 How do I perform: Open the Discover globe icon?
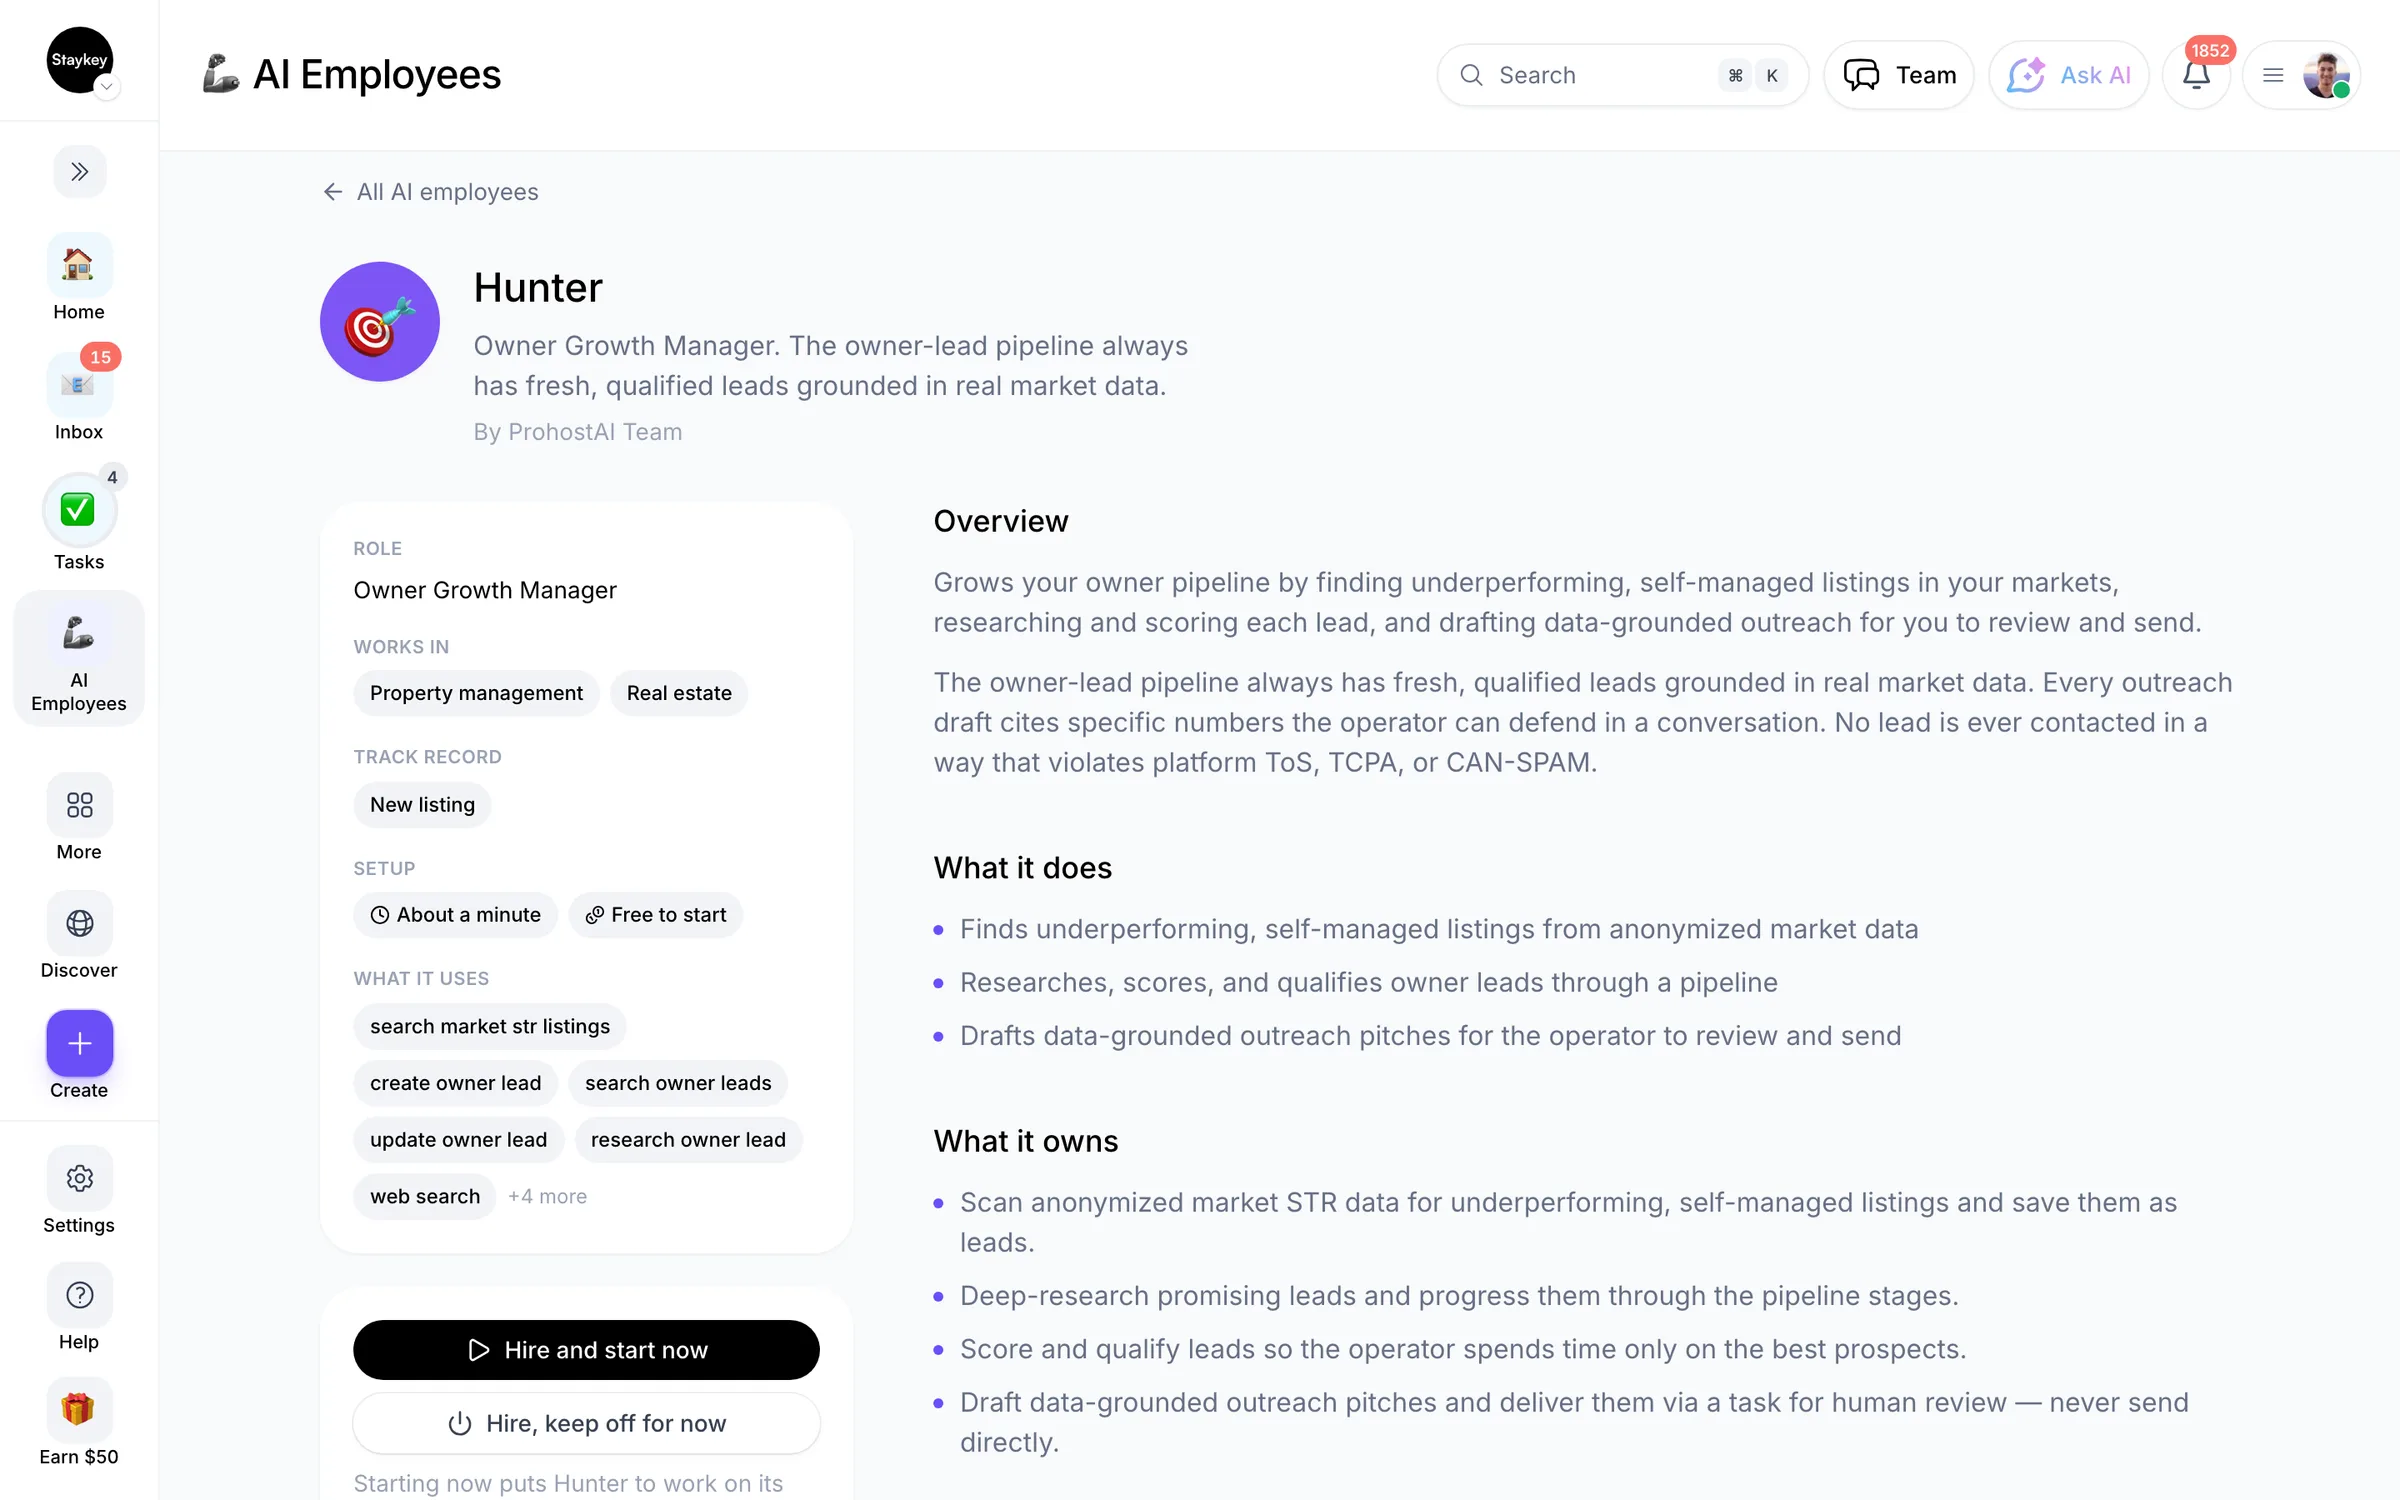(79, 923)
